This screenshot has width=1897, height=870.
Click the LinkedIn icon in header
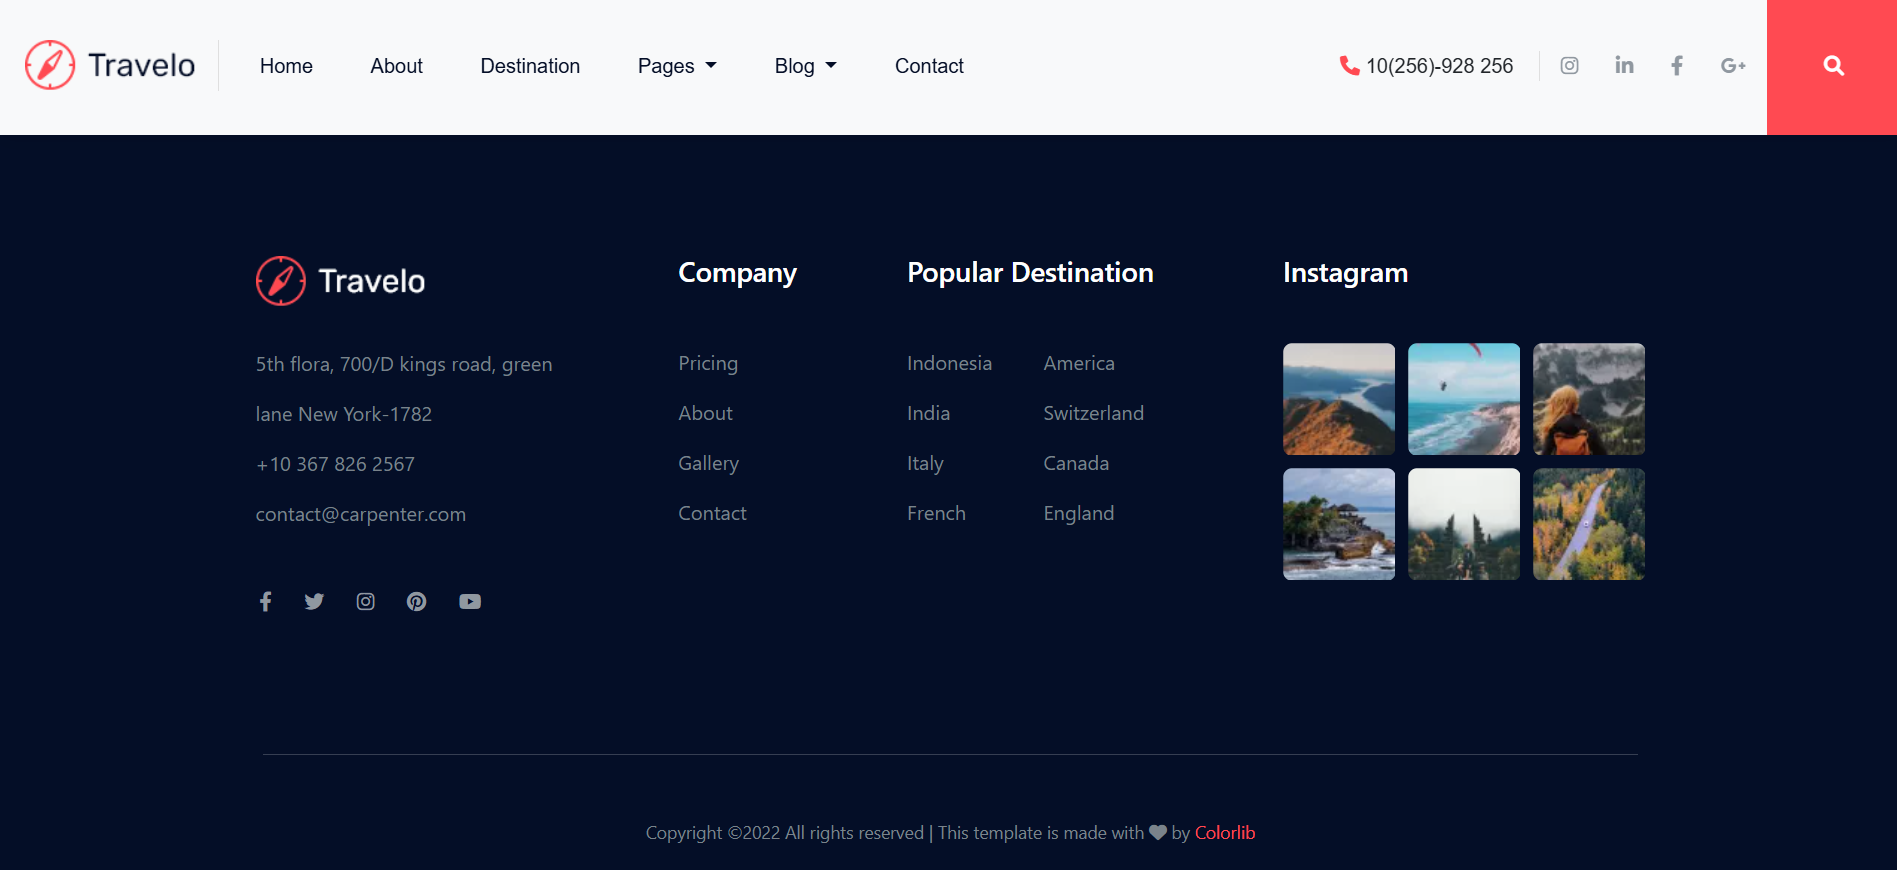[x=1624, y=66]
